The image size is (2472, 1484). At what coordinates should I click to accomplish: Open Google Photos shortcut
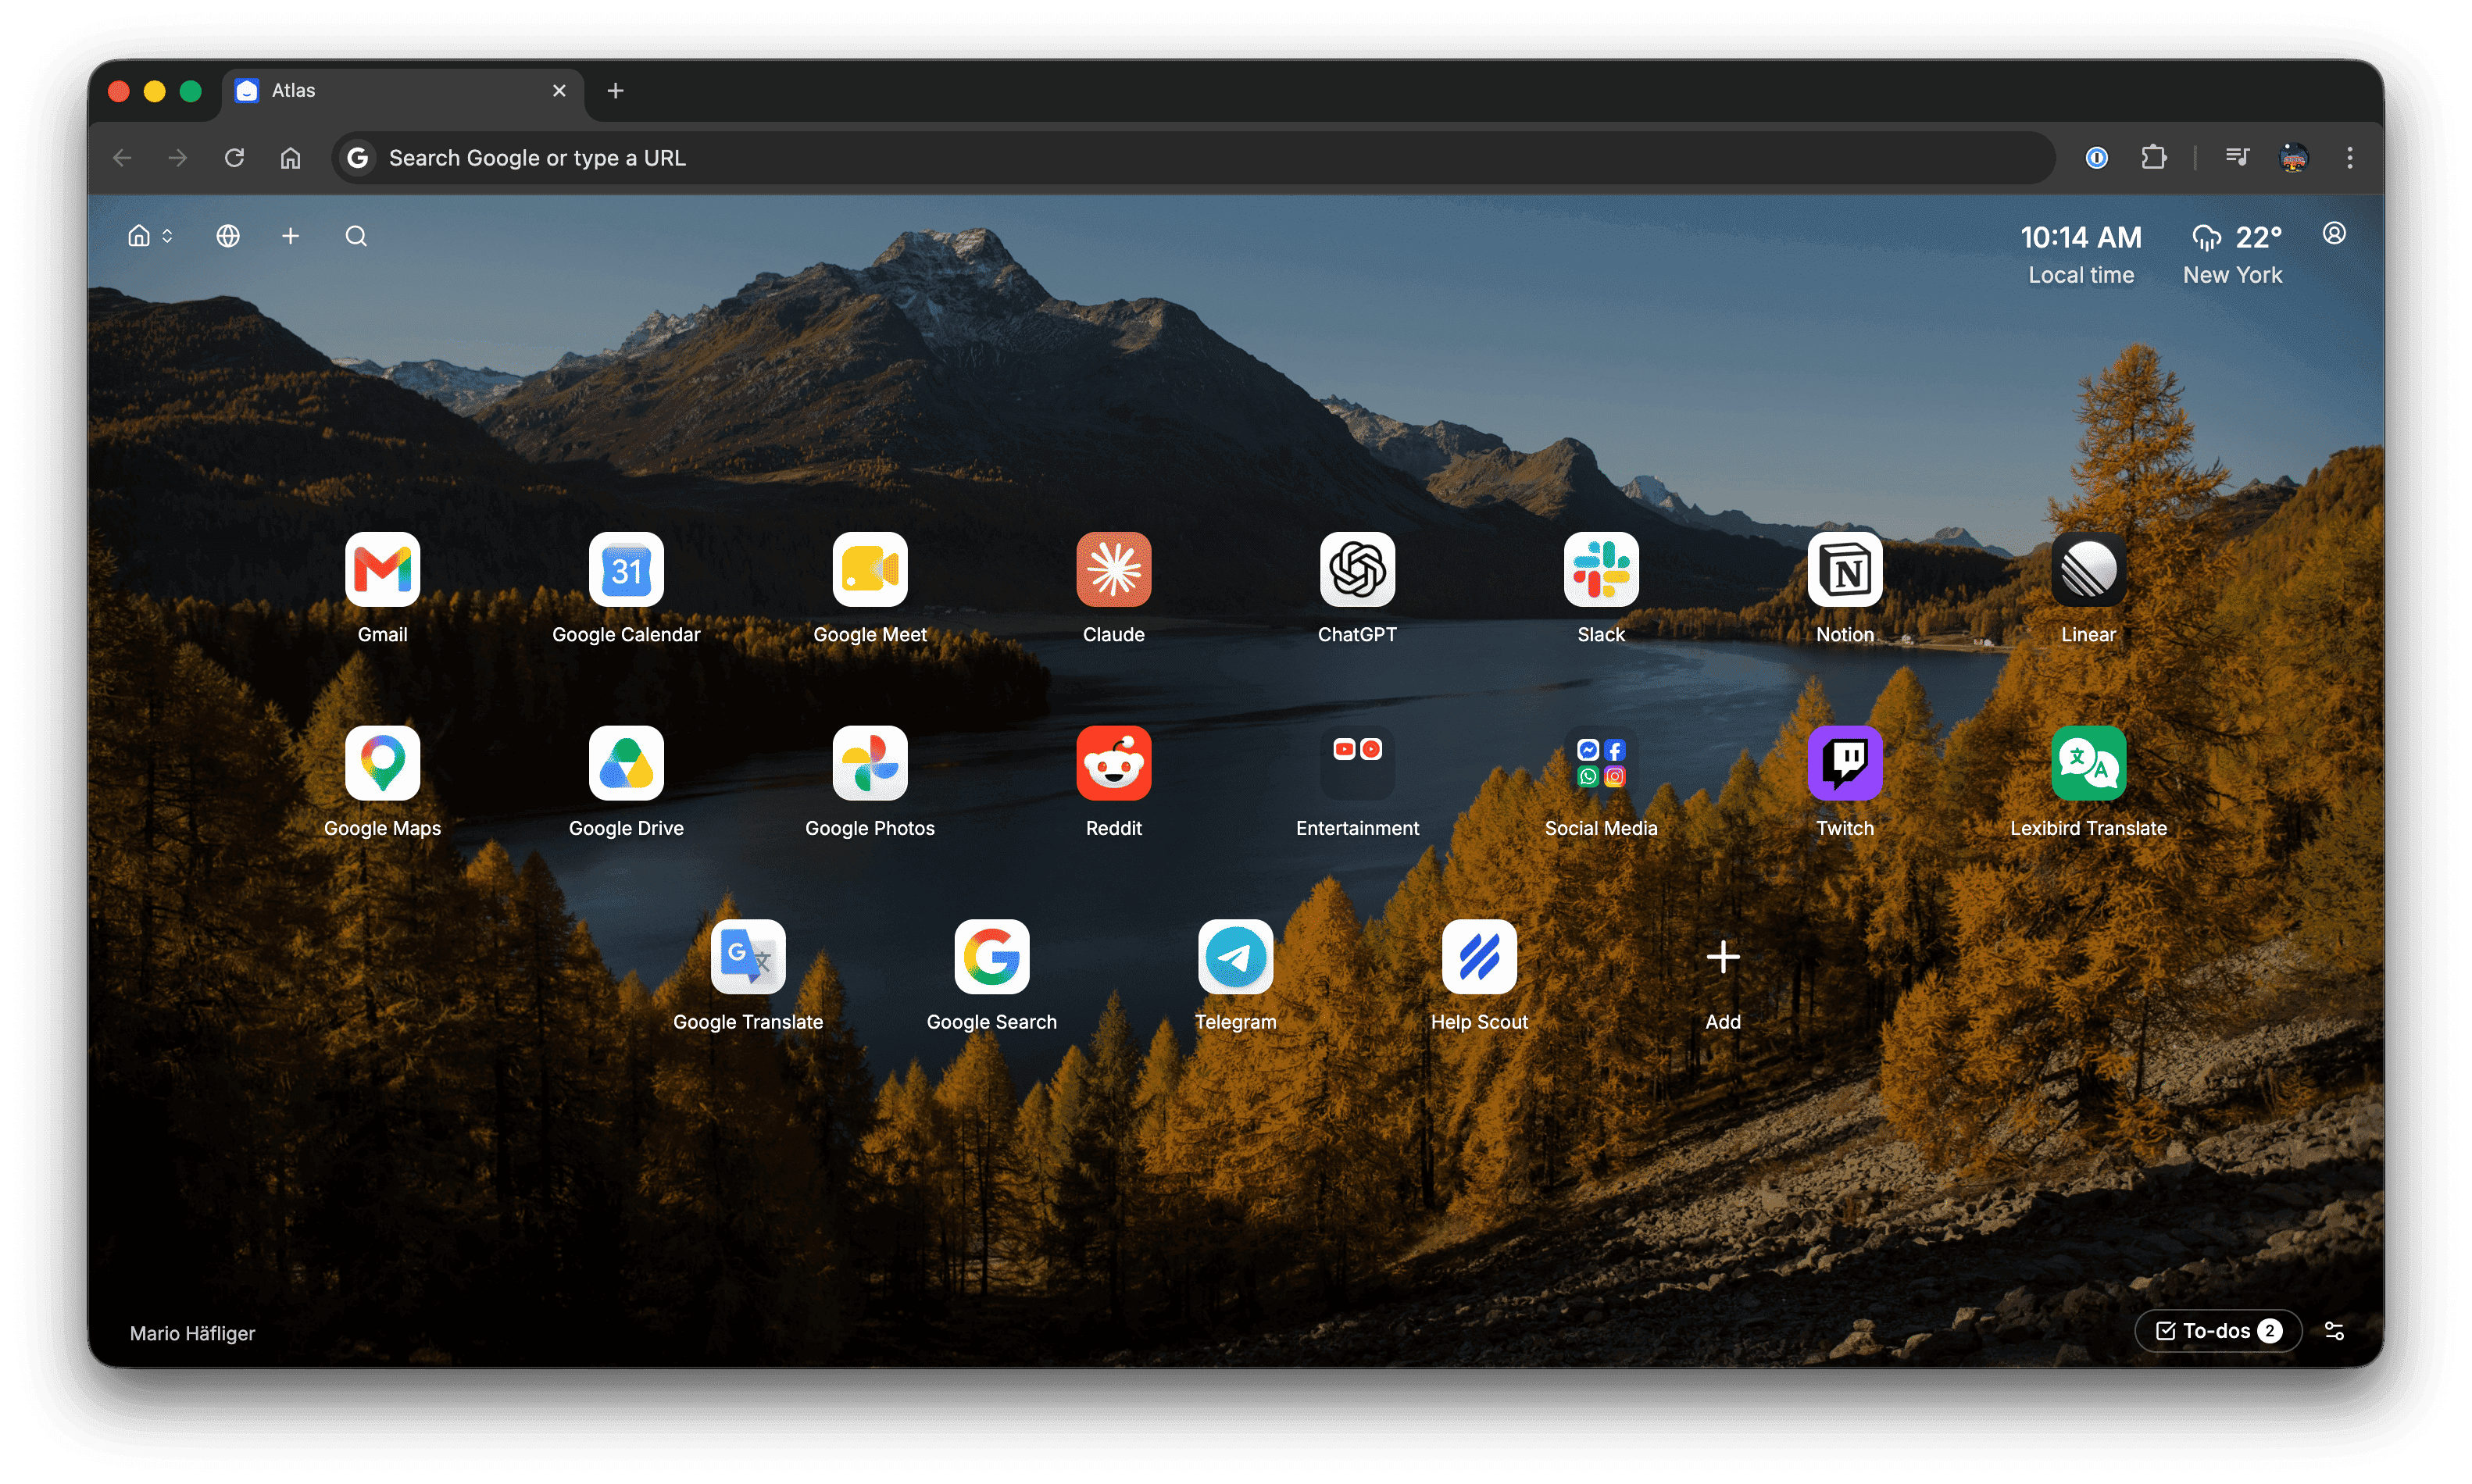coord(870,763)
